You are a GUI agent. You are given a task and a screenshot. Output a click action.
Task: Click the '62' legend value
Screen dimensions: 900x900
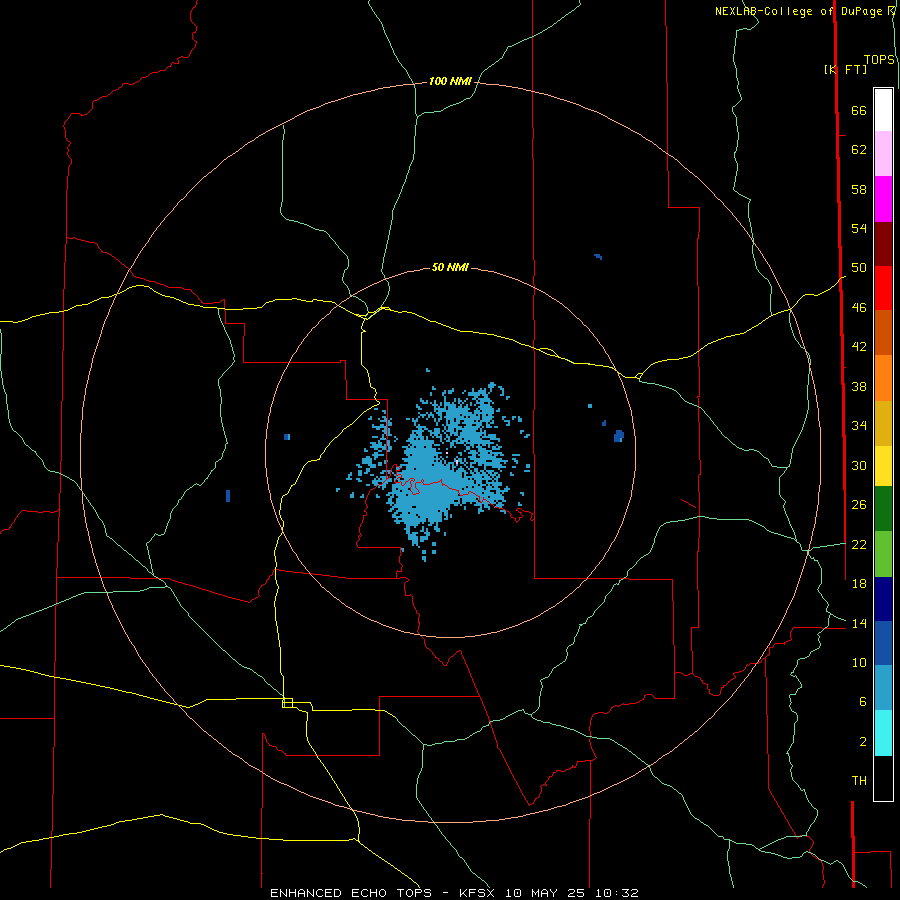click(859, 150)
